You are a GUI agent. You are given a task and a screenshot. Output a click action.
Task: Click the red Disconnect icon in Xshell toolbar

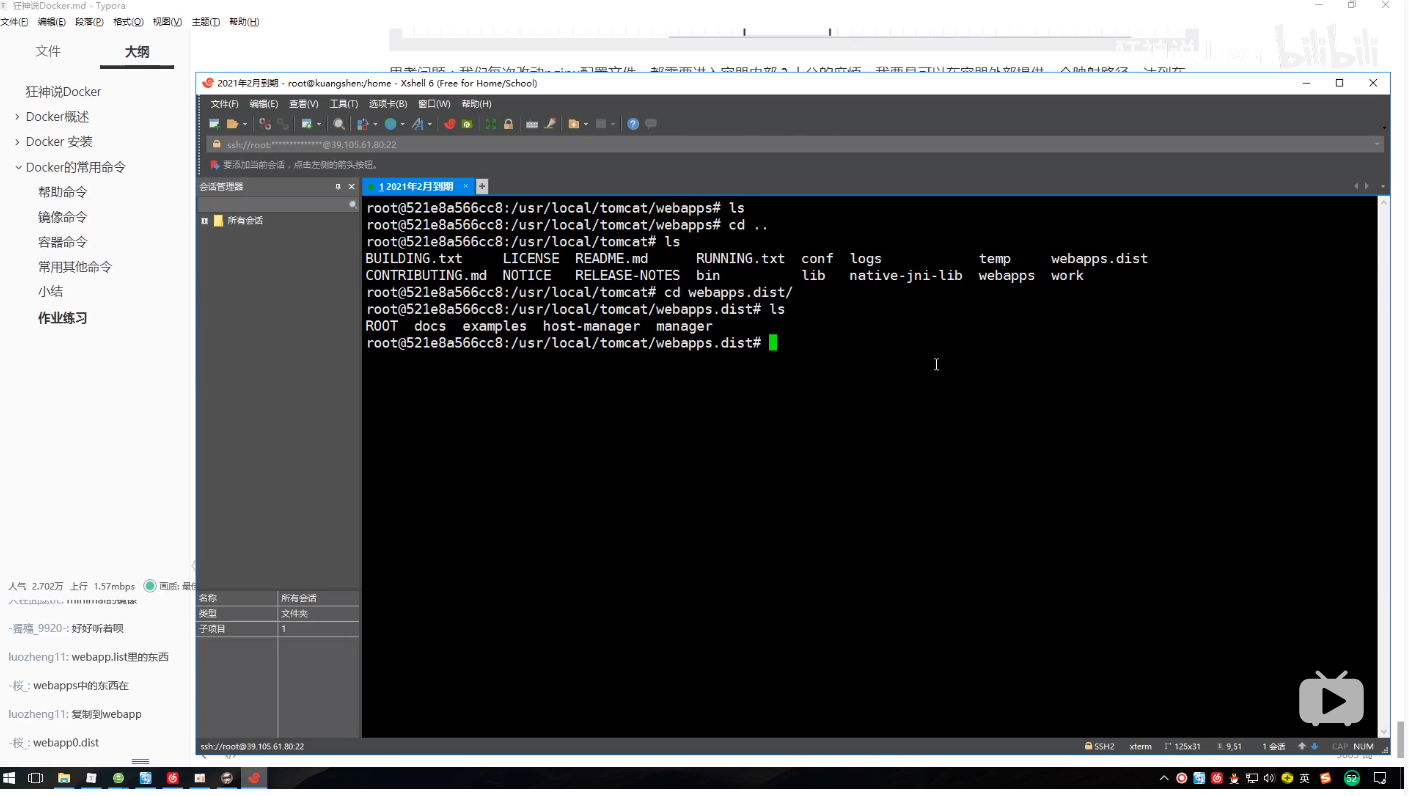tap(265, 124)
